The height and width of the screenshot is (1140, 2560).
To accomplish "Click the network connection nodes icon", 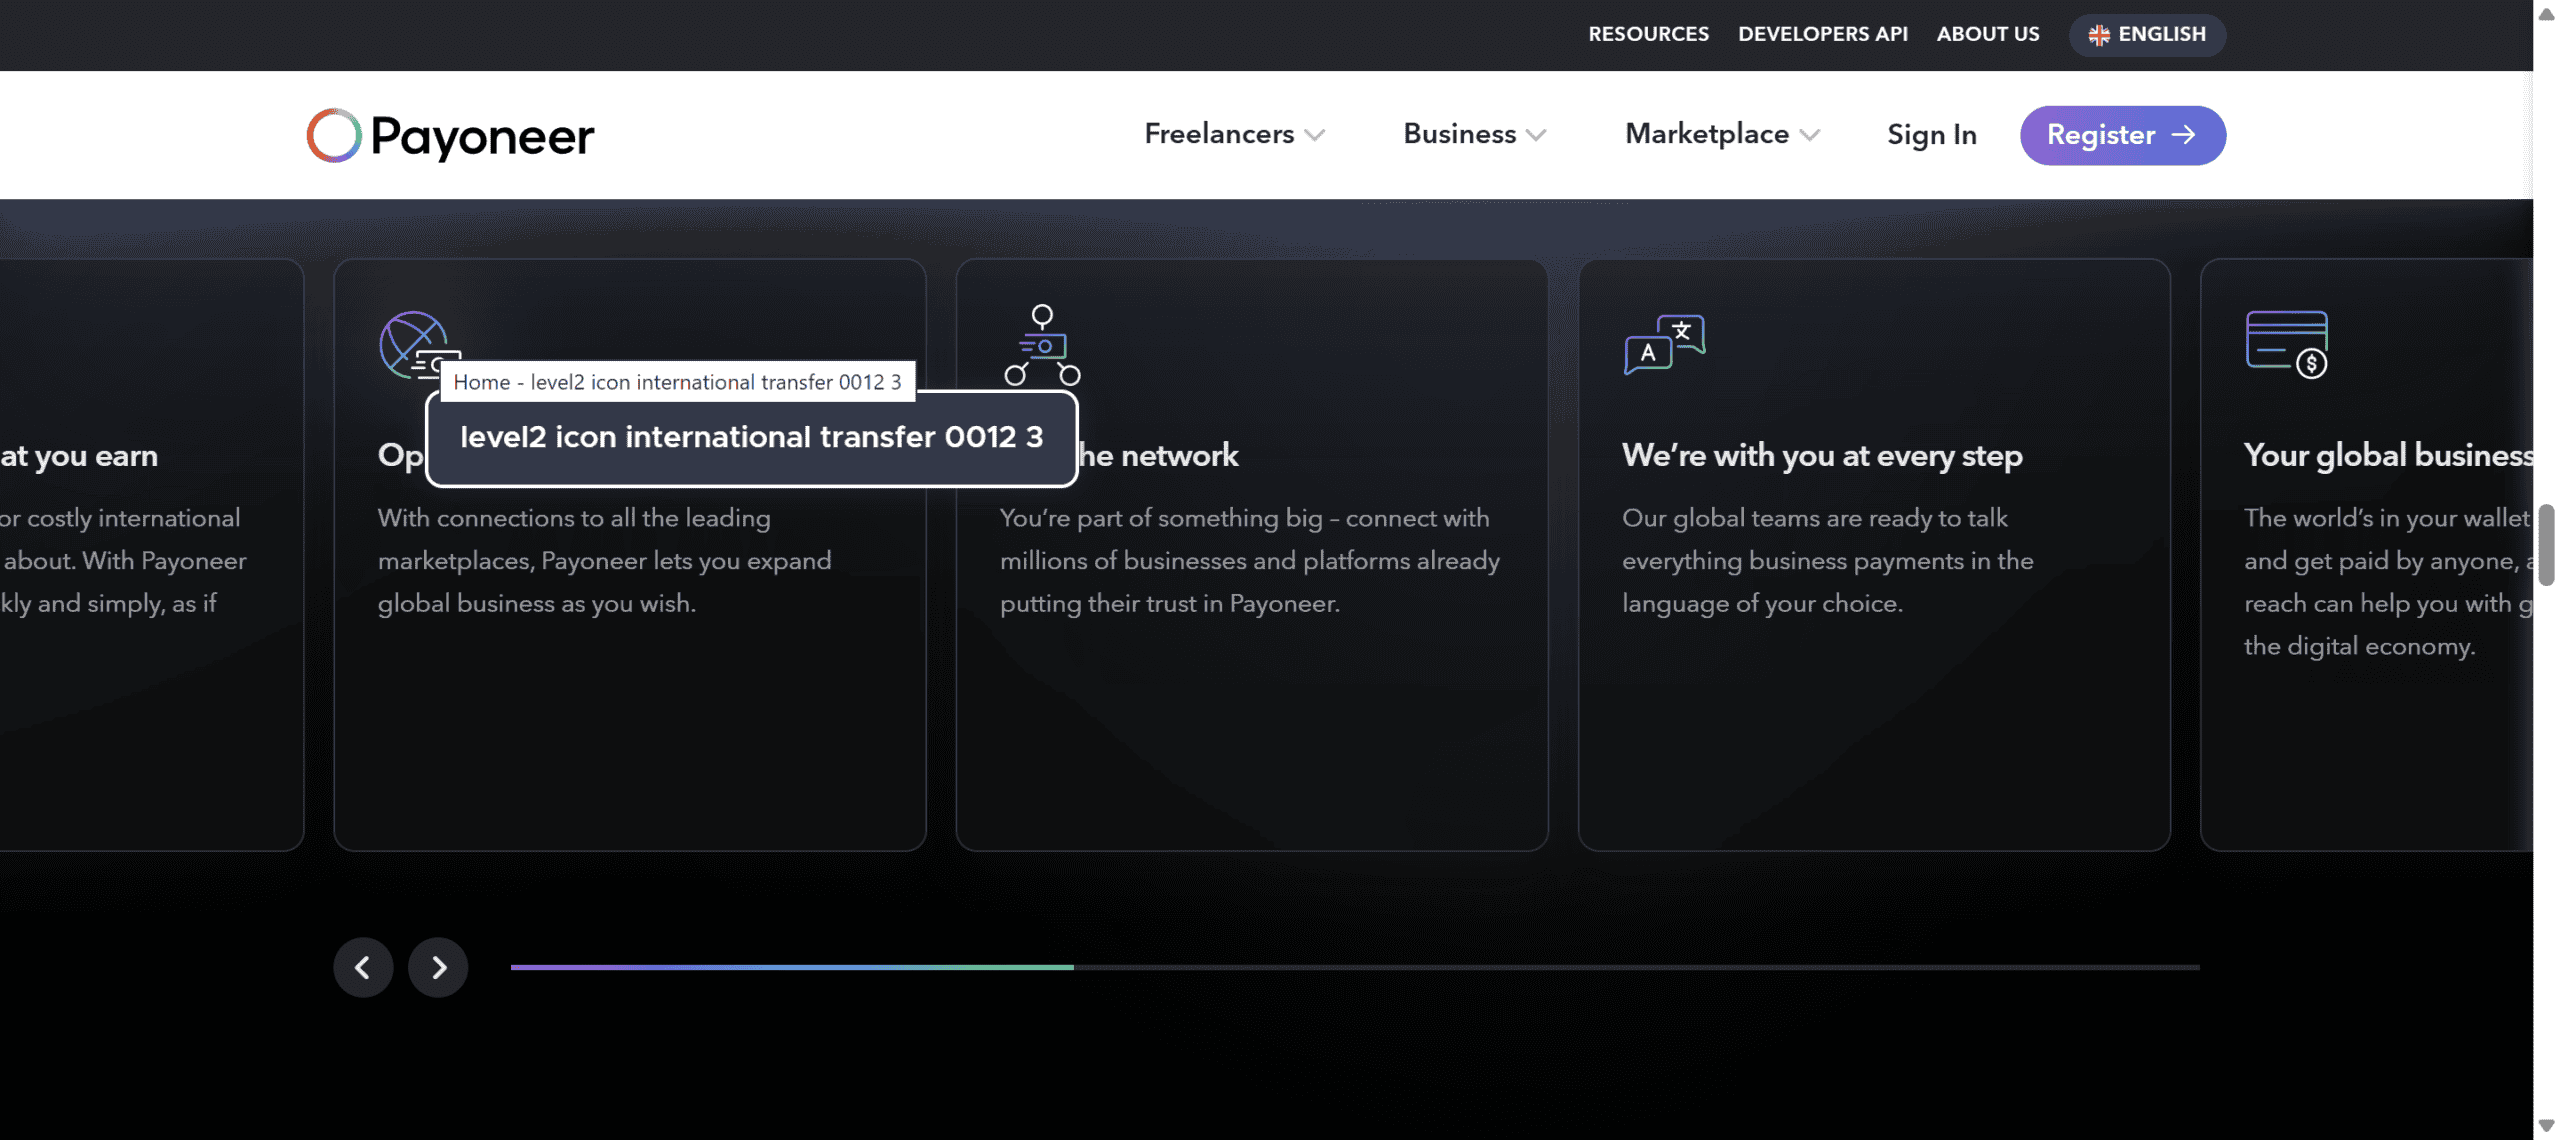I will point(1042,345).
